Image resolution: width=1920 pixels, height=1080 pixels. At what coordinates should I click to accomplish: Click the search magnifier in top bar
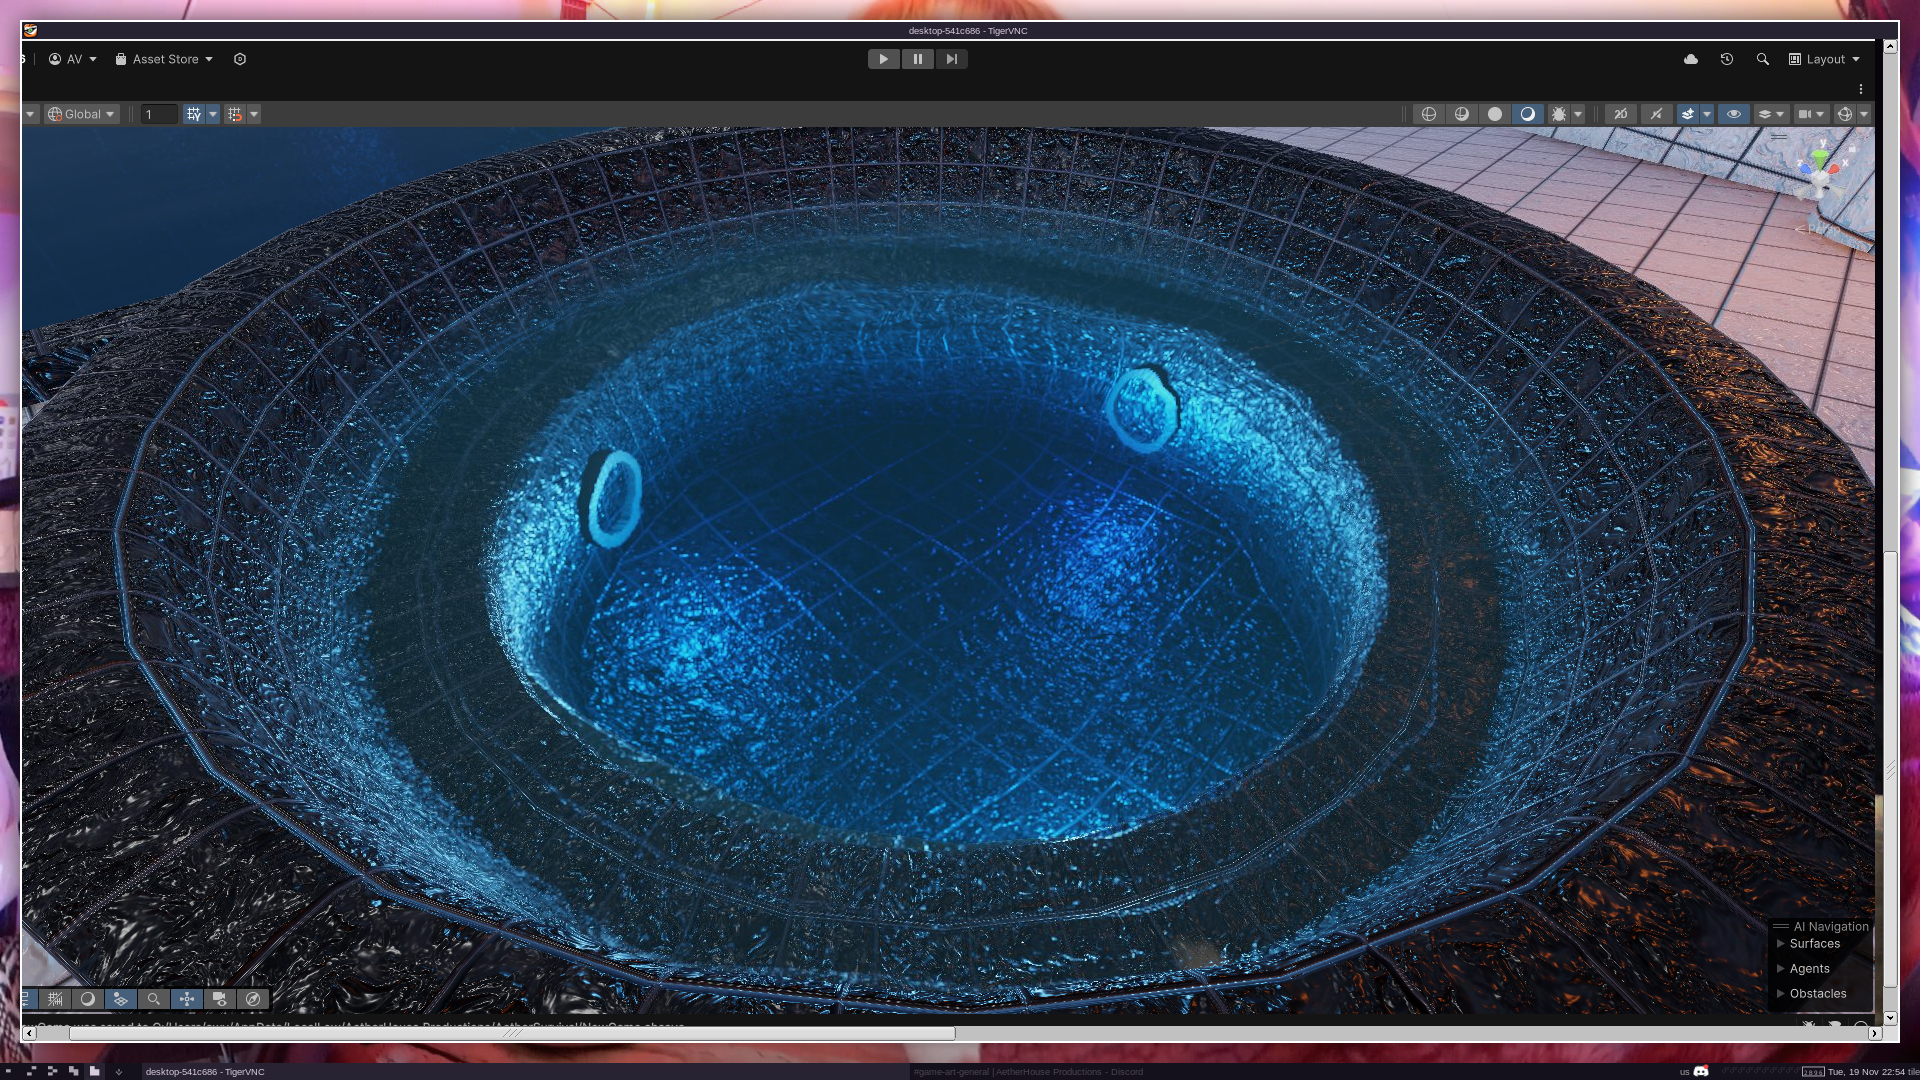1762,59
